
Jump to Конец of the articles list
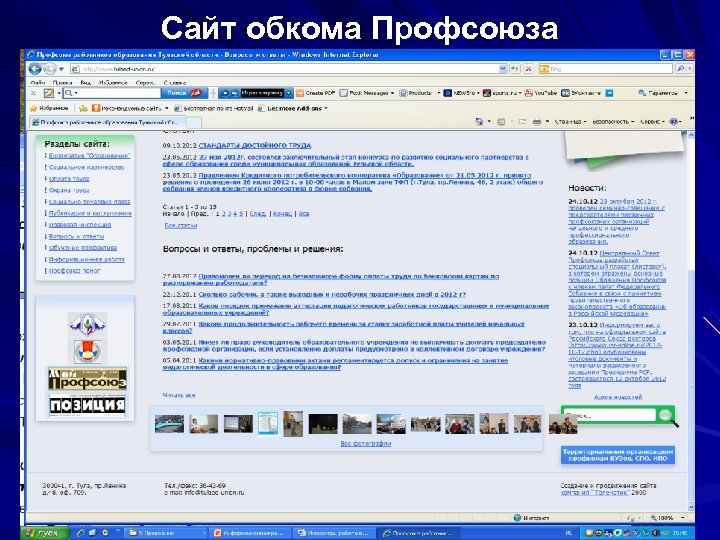point(282,214)
